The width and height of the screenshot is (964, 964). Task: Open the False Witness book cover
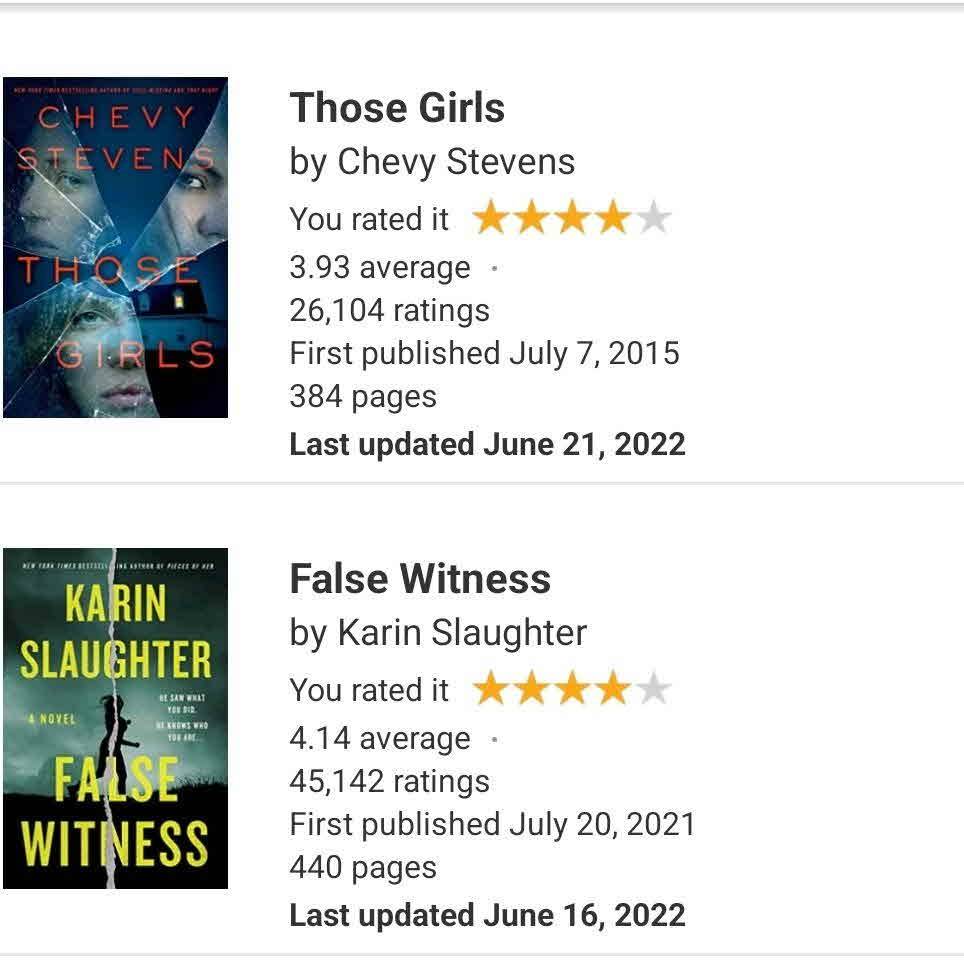[115, 718]
